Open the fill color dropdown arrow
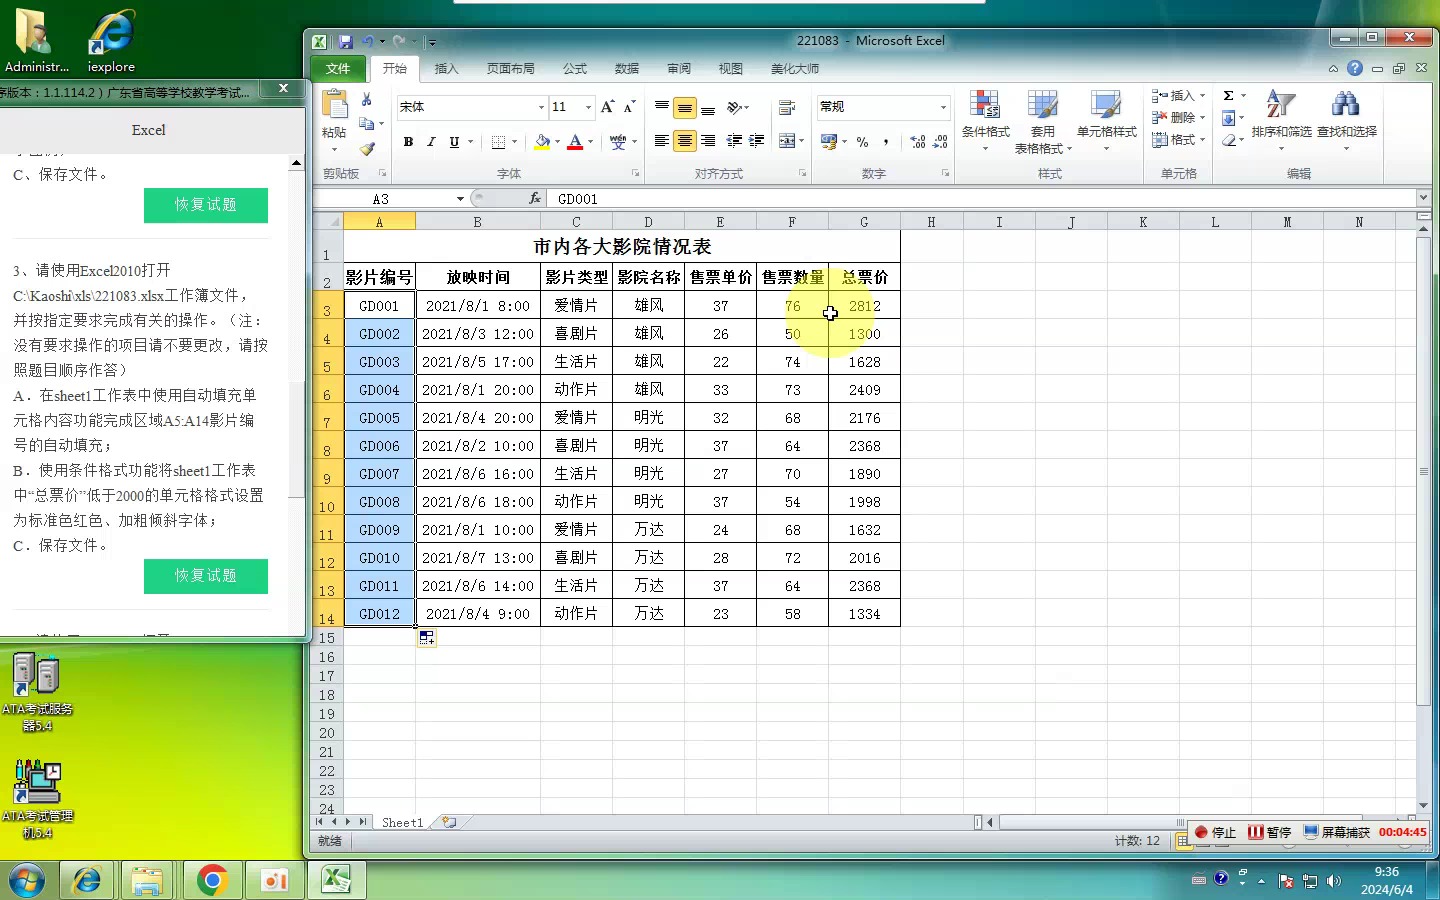 coord(557,142)
